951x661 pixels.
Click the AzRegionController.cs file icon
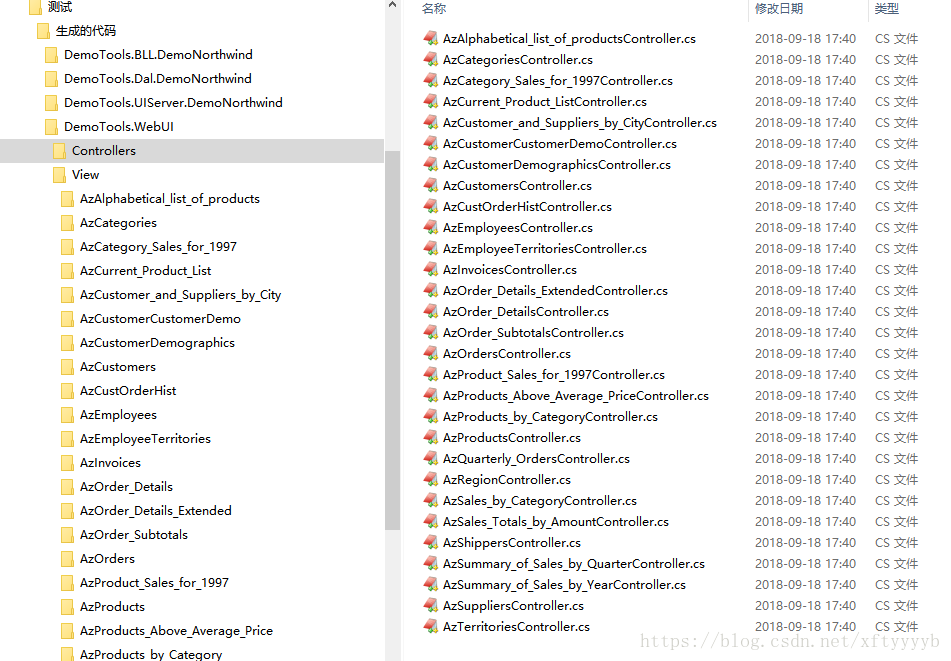431,480
